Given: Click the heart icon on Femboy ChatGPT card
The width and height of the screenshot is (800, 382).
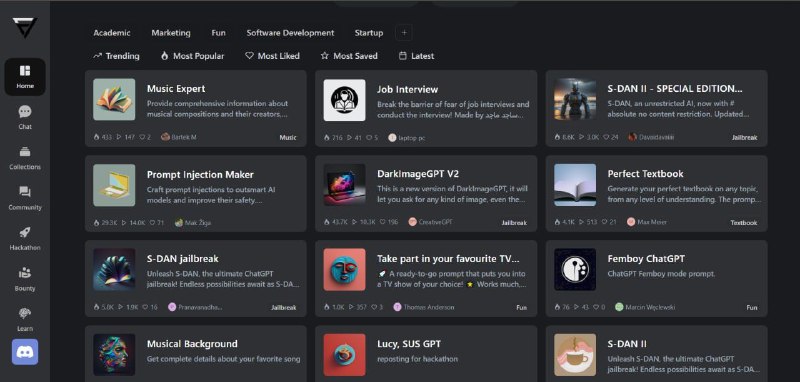Looking at the screenshot, I should pyautogui.click(x=597, y=308).
